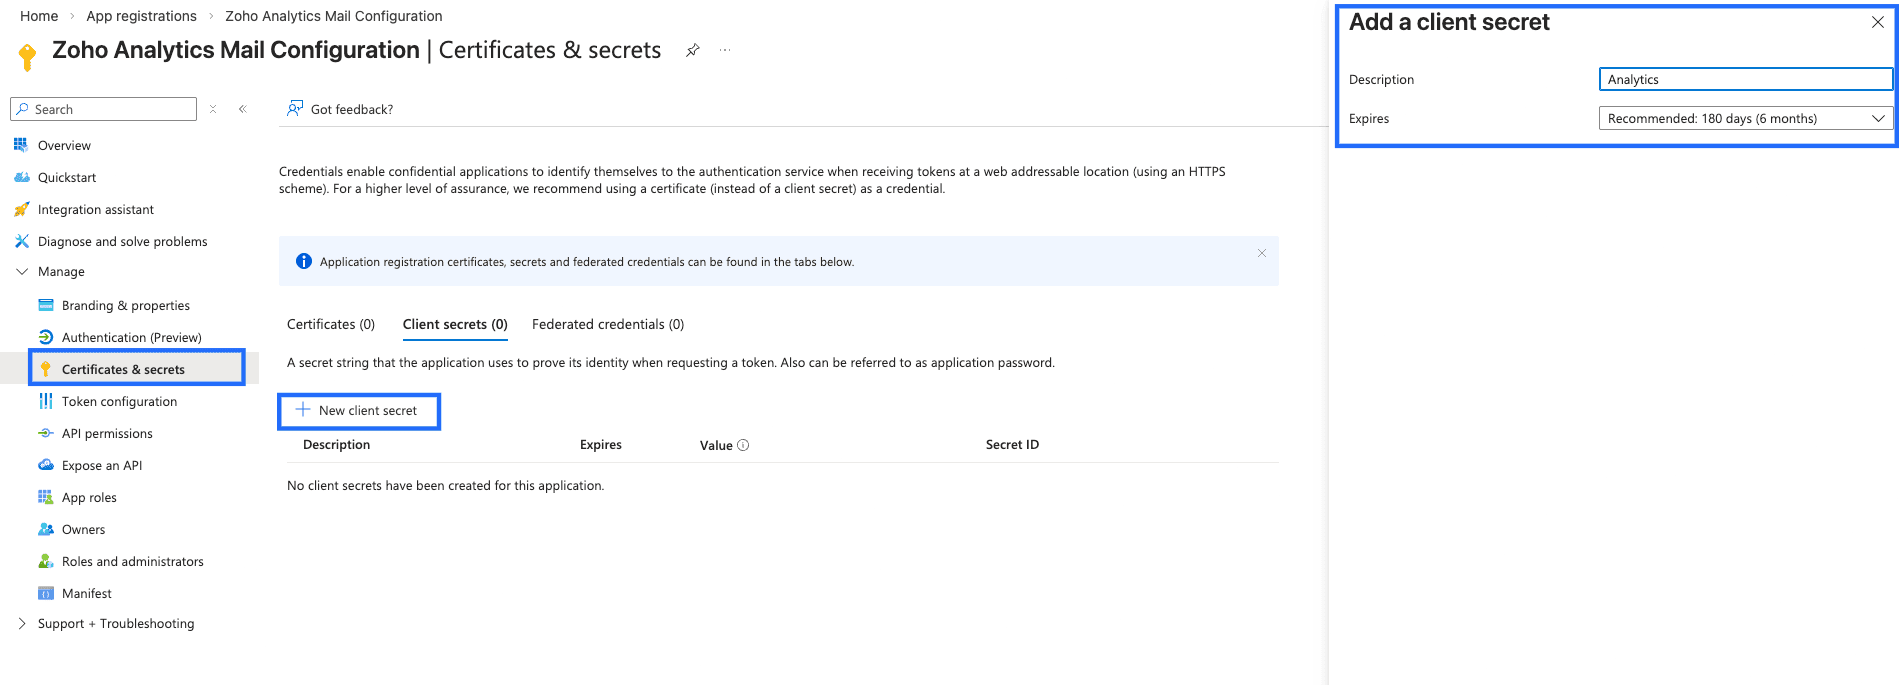Click the Integration assistant rocket icon
Viewport: 1899px width, 685px height.
[21, 209]
